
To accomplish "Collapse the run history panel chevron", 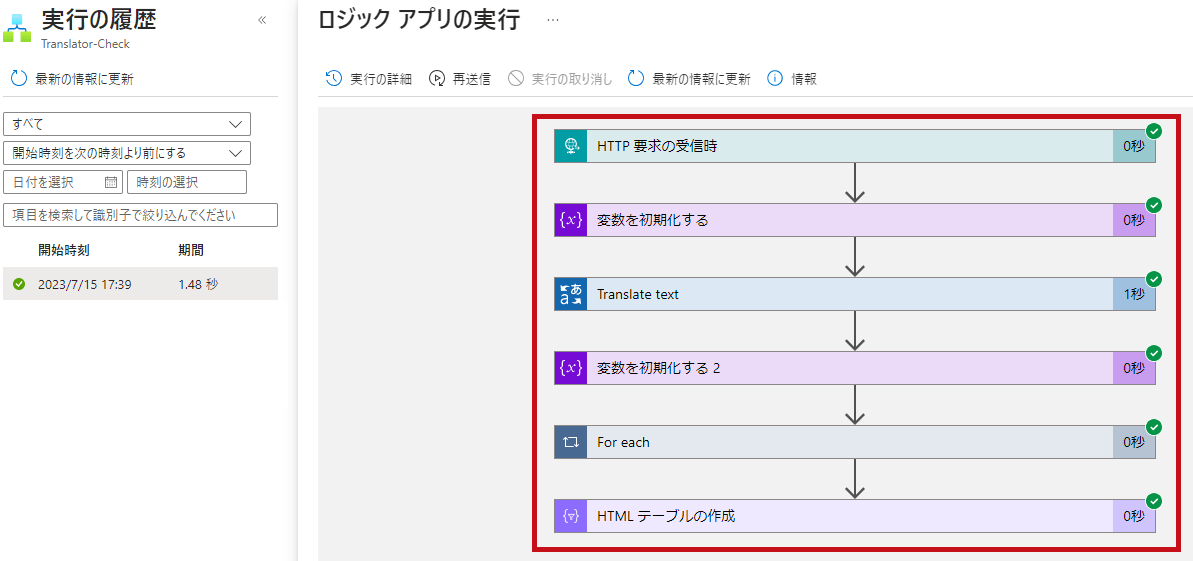I will point(262,21).
